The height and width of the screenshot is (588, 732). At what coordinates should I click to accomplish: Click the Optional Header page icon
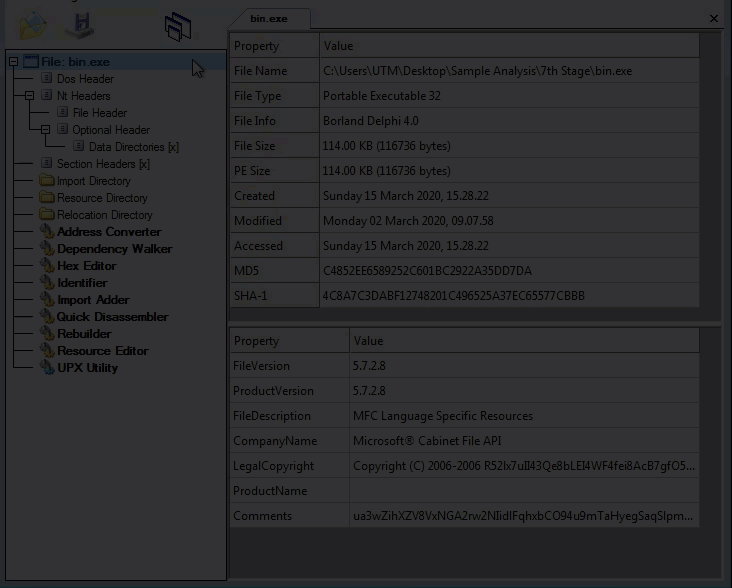63,129
